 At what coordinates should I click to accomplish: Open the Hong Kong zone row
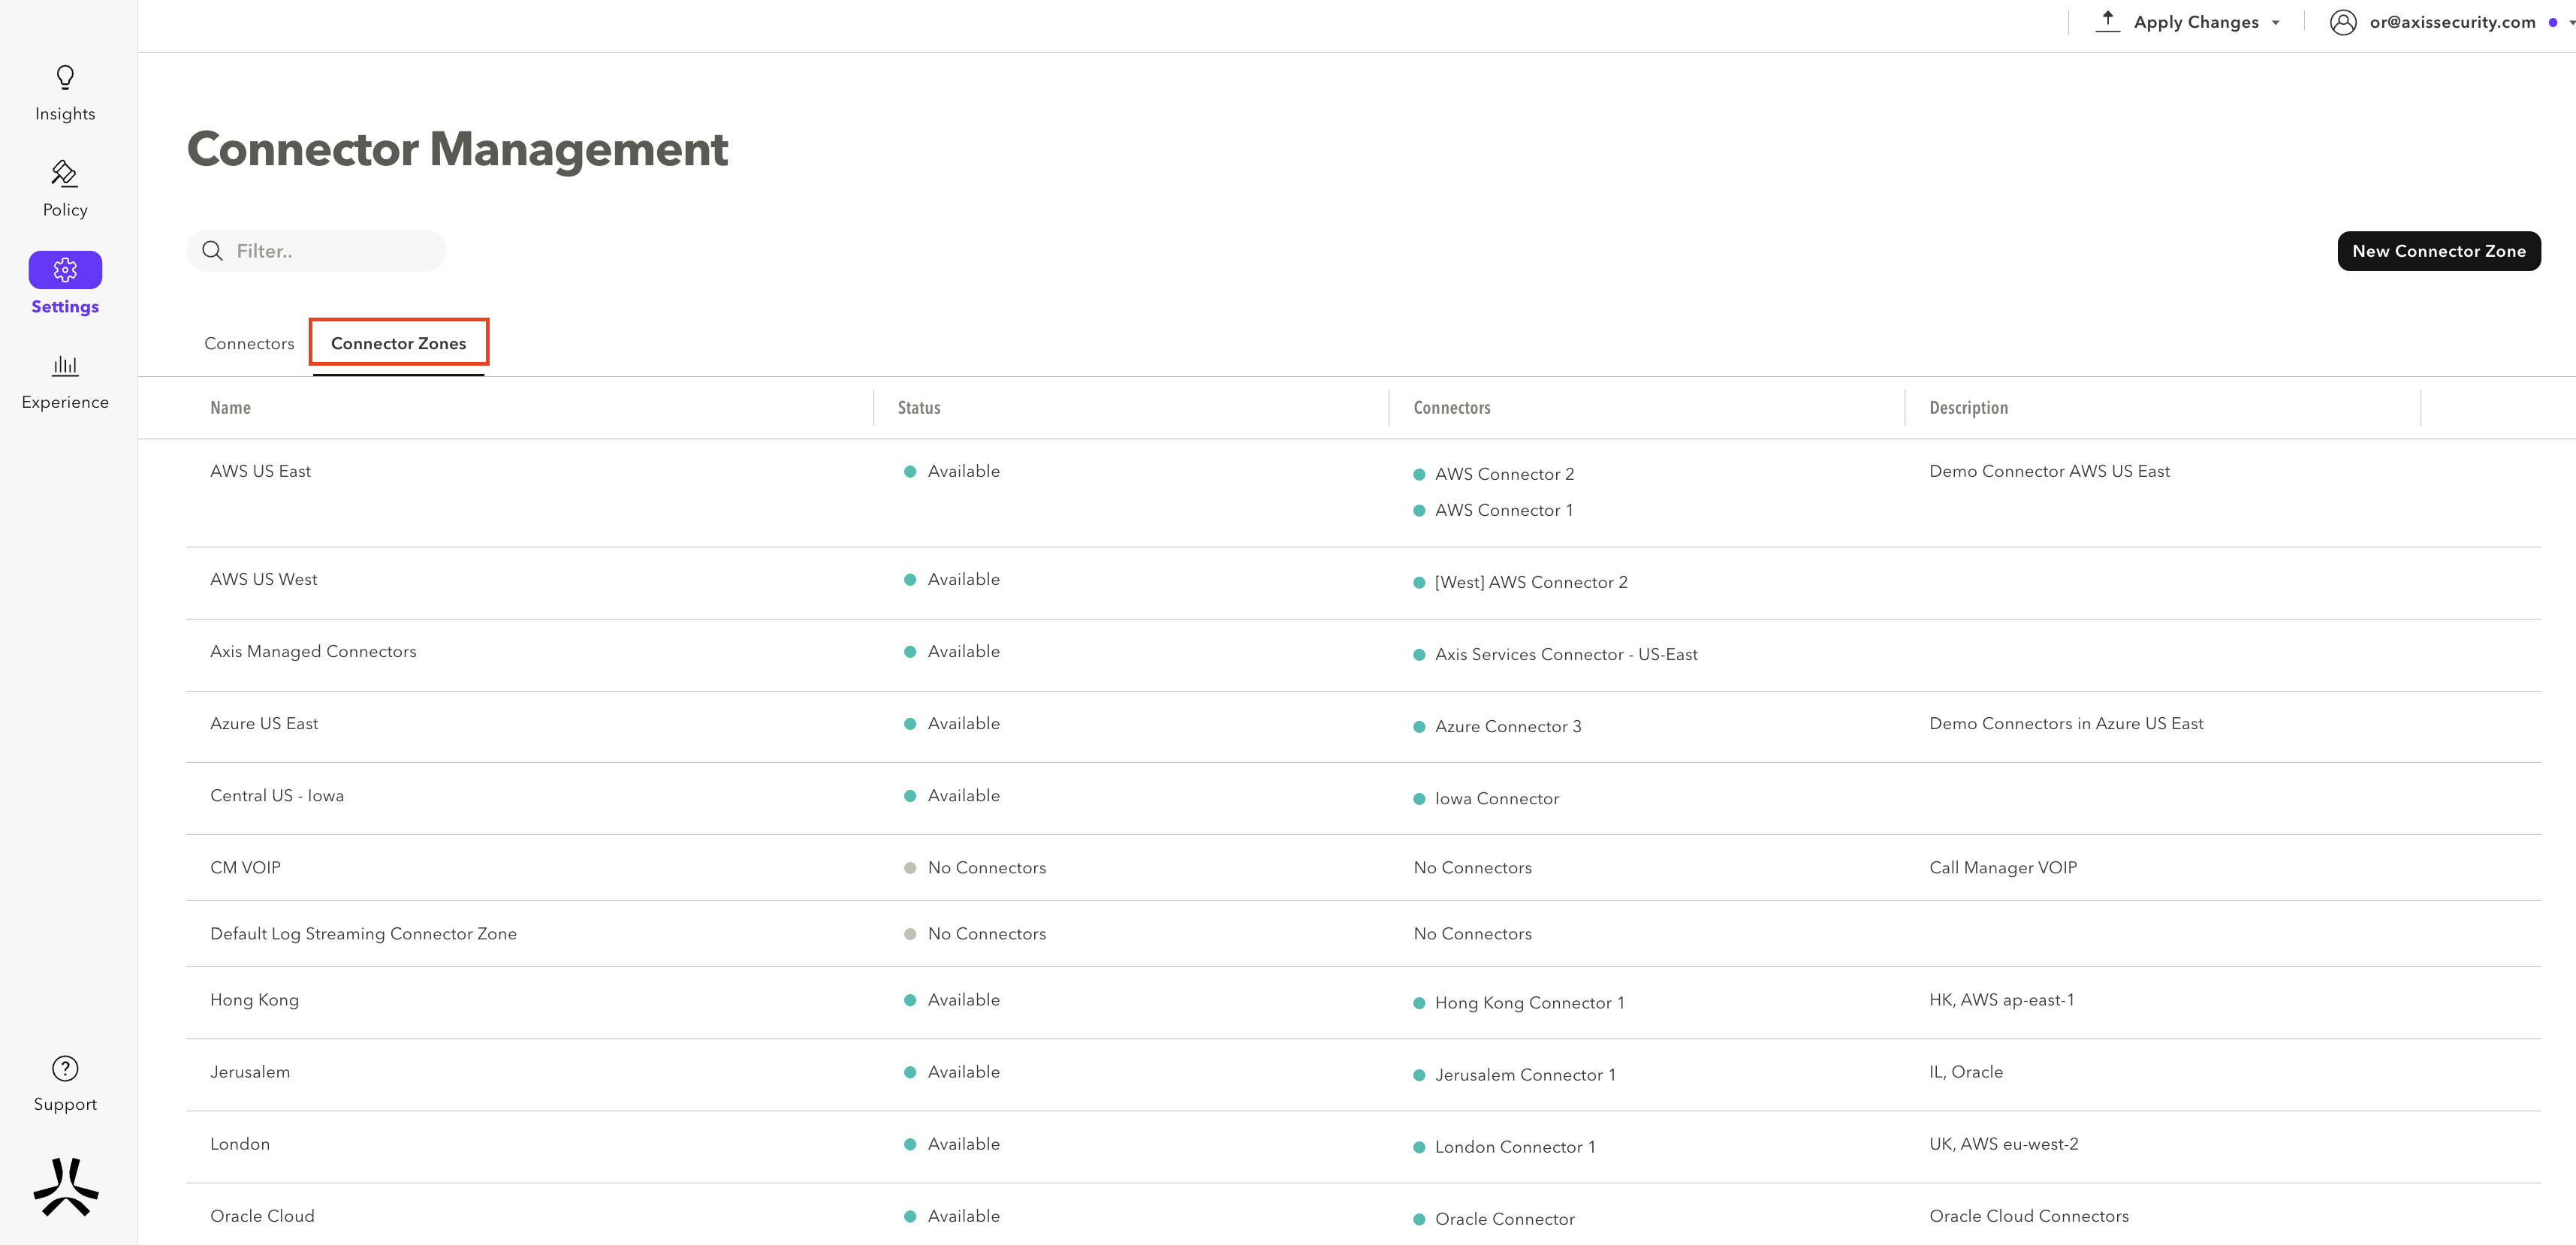point(254,1000)
